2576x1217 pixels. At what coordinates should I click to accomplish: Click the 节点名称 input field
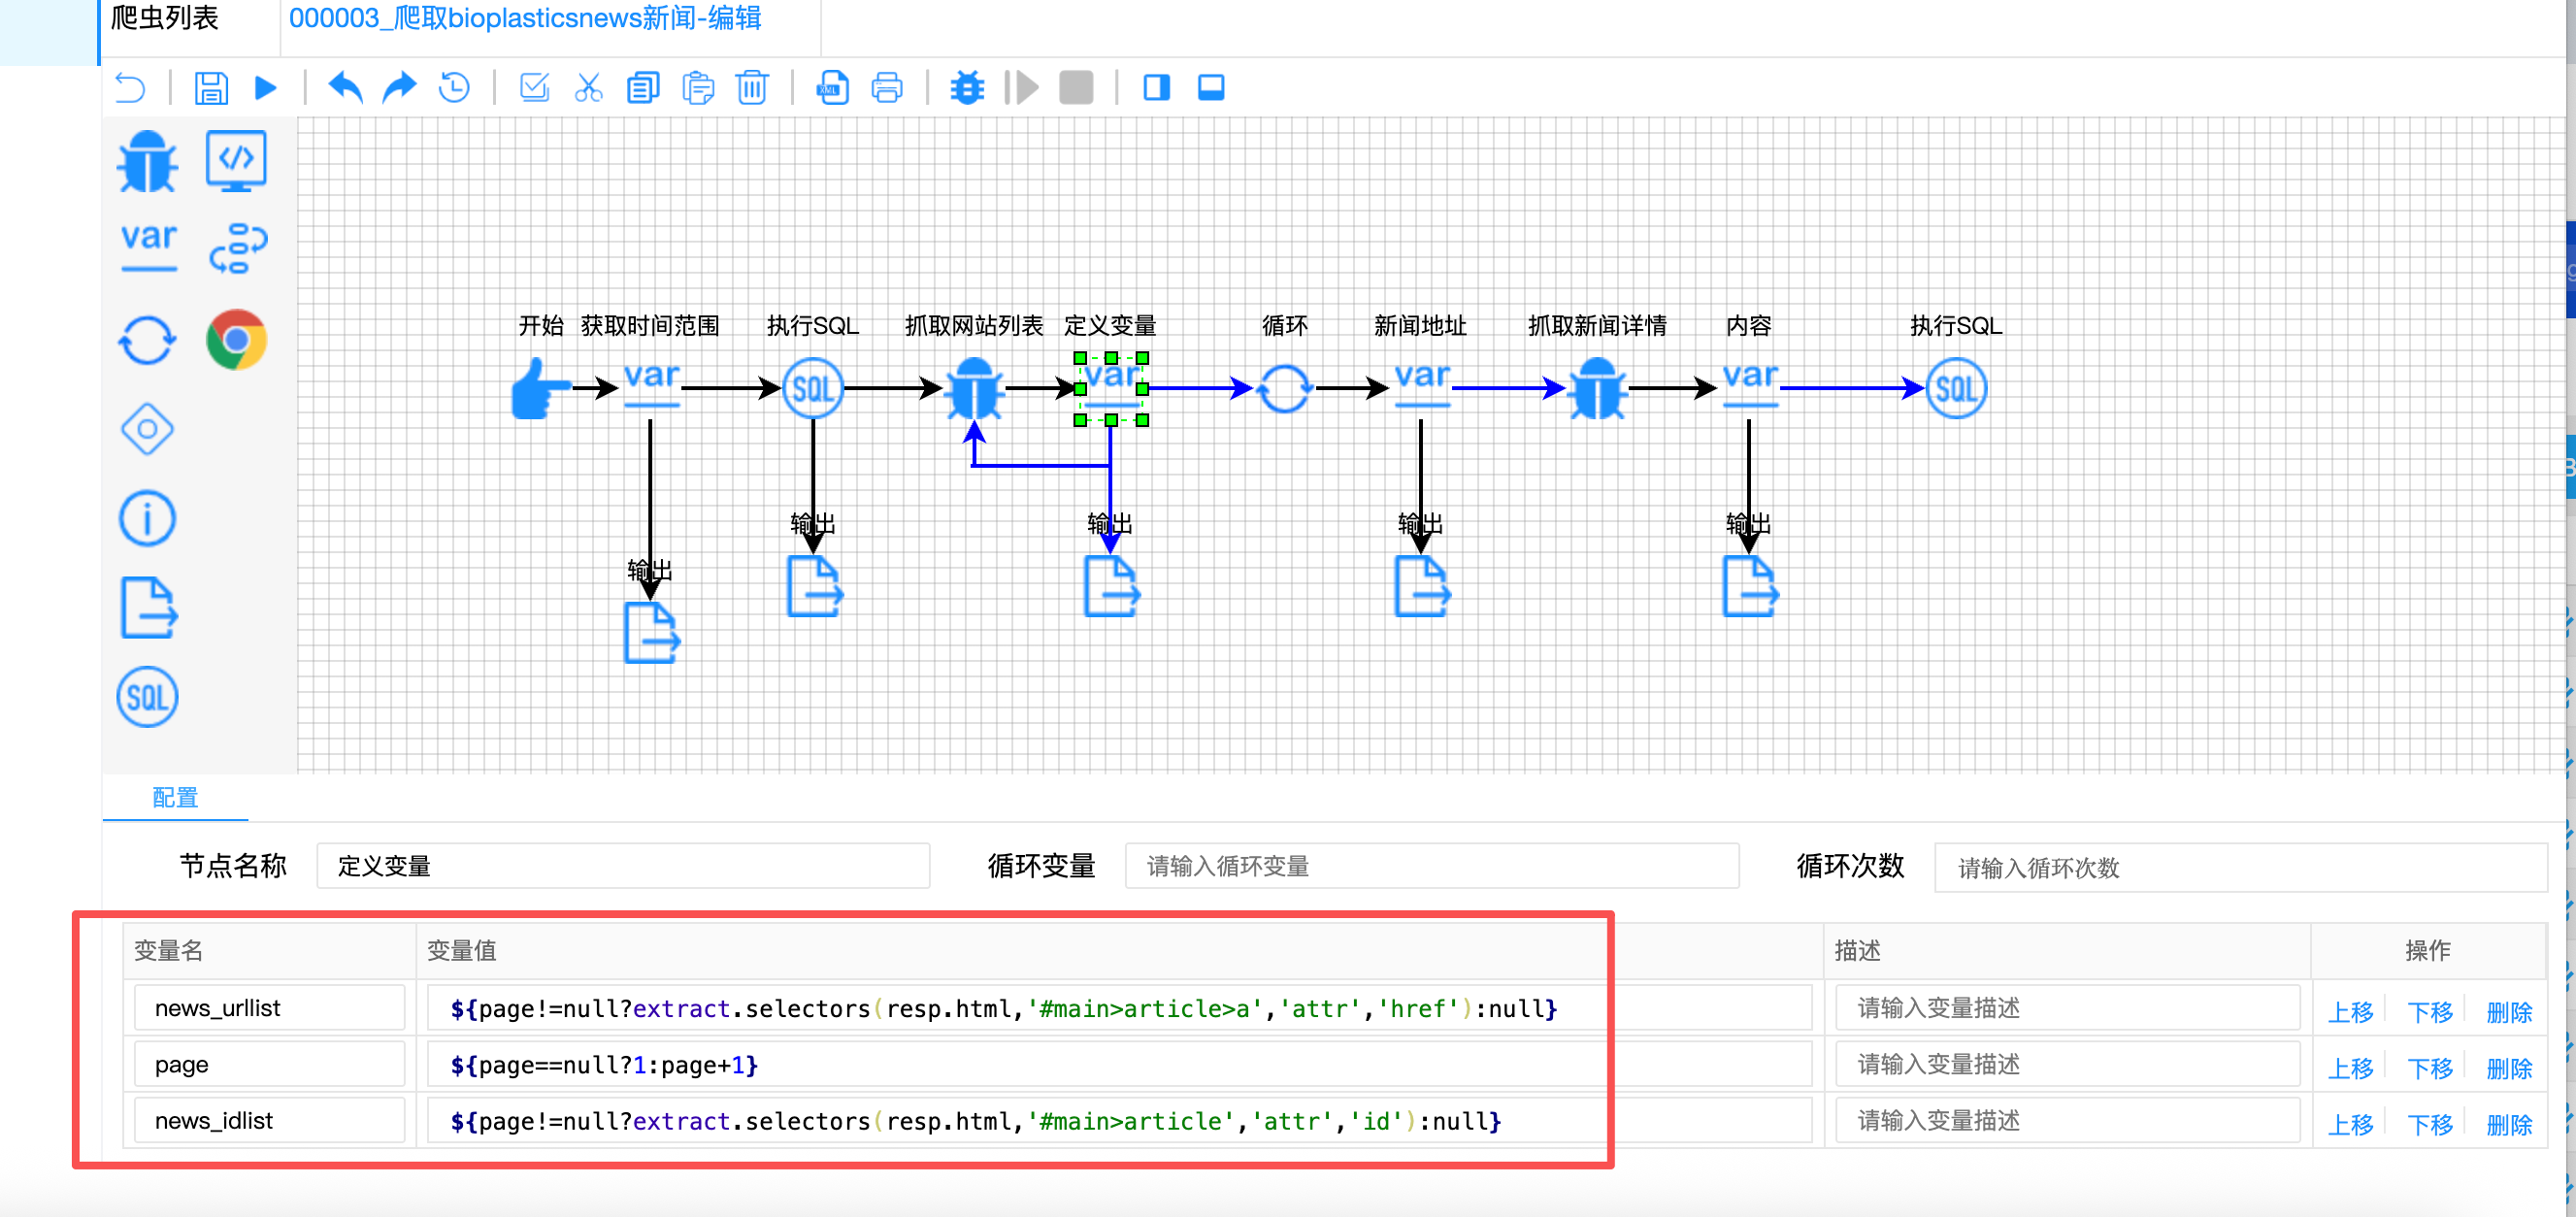[623, 866]
